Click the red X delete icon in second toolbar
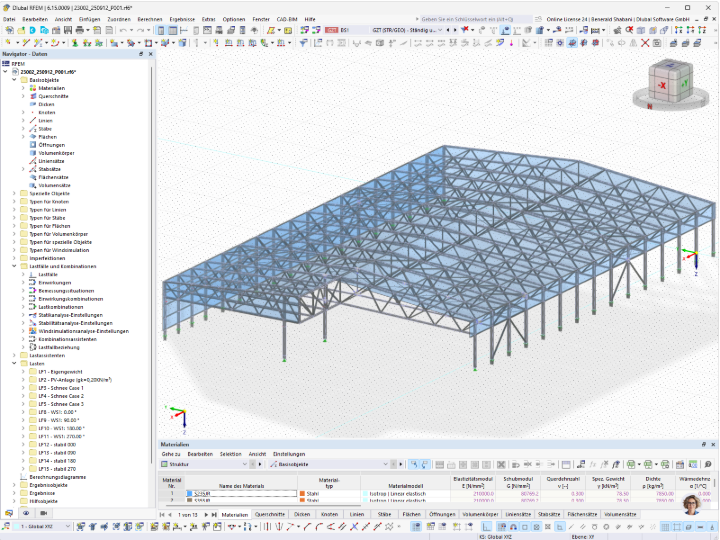Viewport: 720px width, 540px height. (x=645, y=43)
